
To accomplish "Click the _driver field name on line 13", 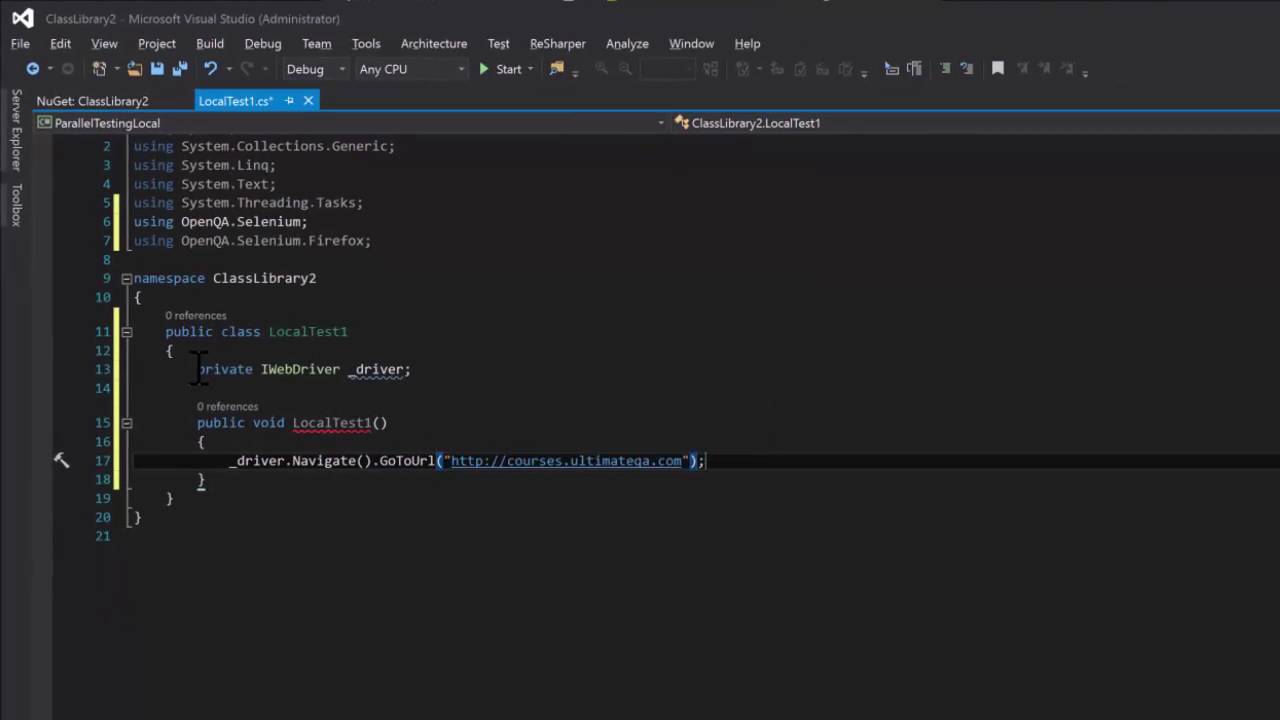I will 375,369.
